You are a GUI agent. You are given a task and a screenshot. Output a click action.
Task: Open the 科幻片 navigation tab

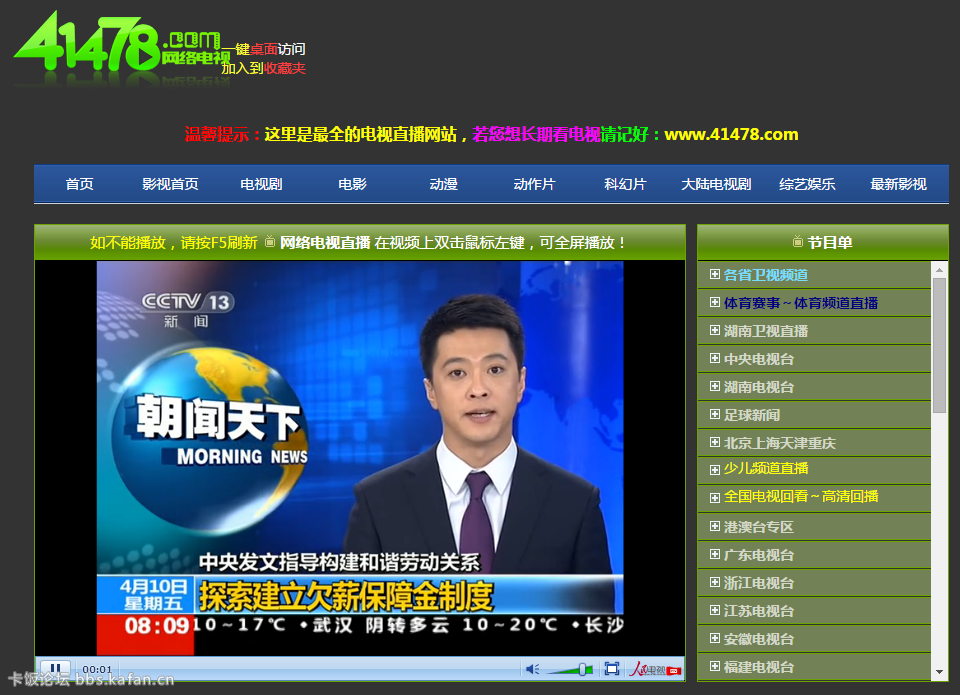(625, 184)
